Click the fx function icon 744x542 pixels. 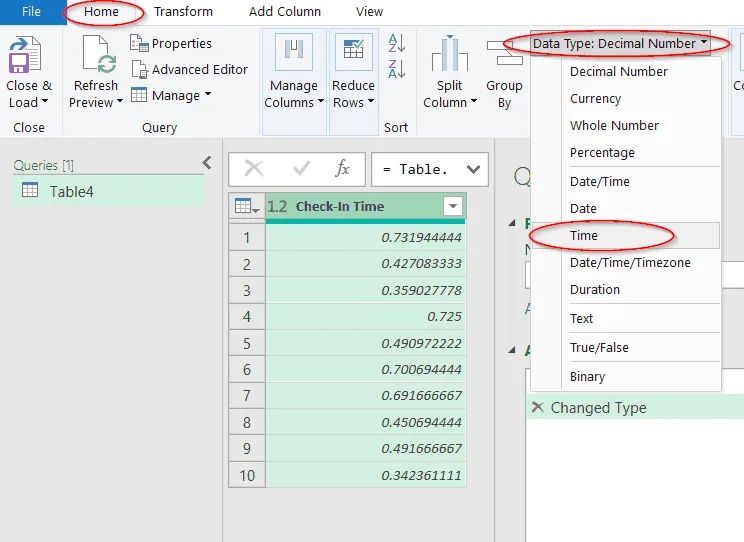pos(342,168)
